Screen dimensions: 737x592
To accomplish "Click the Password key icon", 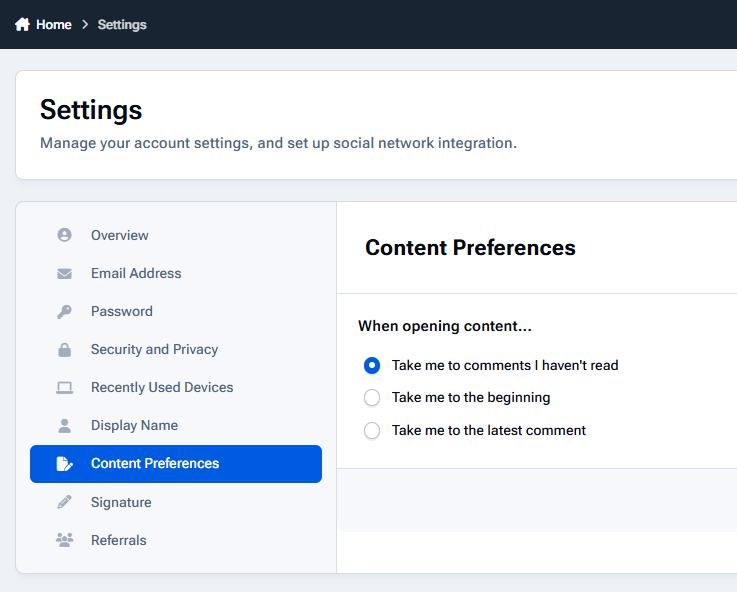I will pyautogui.click(x=64, y=312).
